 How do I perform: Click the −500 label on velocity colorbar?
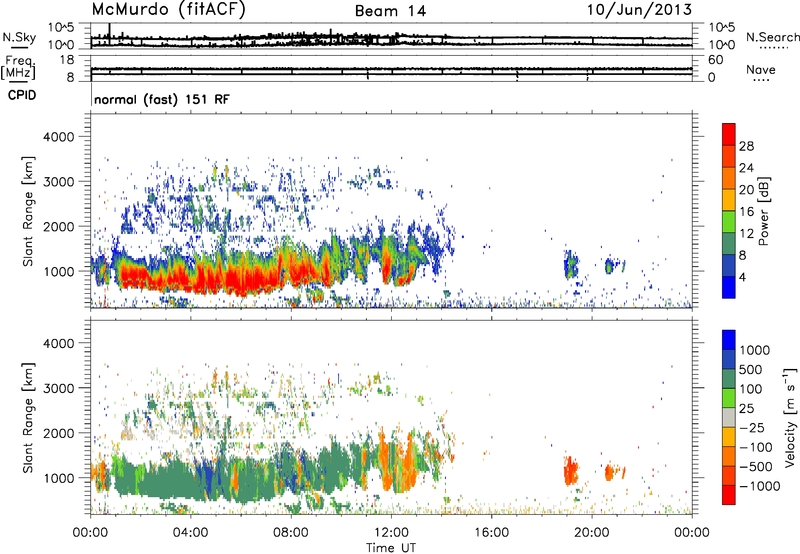pyautogui.click(x=756, y=467)
